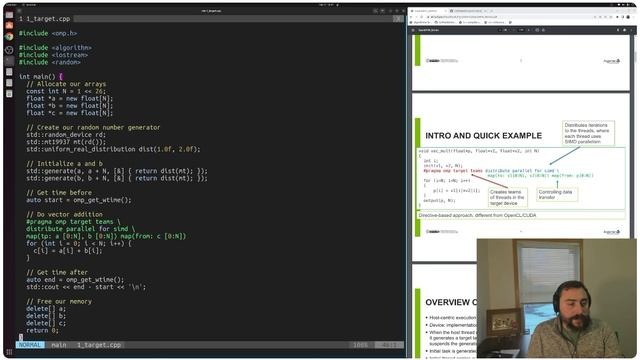Open Google Chrome from the Ubuntu dock
This screenshot has width=640, height=360.
tap(9, 36)
